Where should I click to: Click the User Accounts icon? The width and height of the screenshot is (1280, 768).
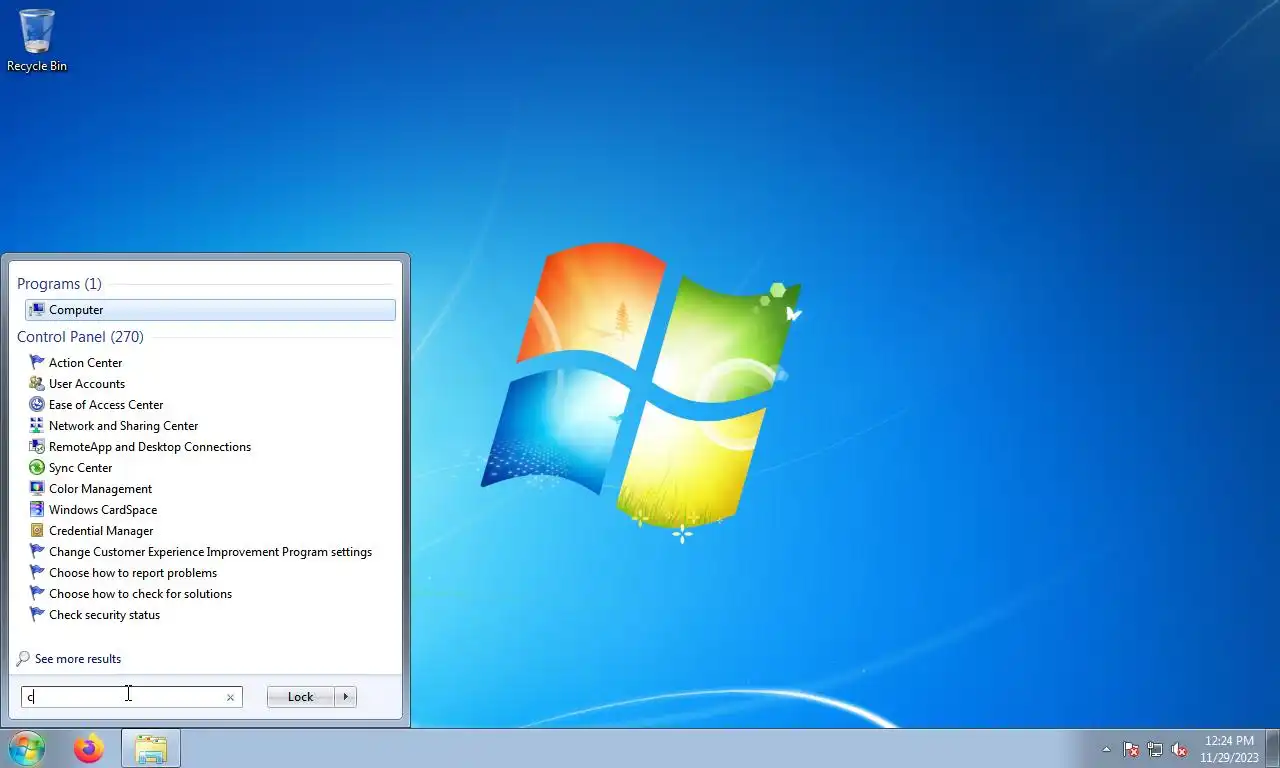(37, 384)
